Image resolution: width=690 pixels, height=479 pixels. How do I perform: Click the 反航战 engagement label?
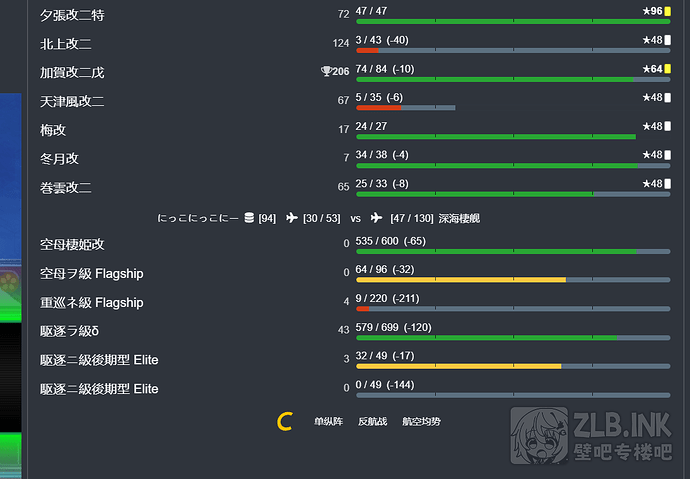coord(372,421)
